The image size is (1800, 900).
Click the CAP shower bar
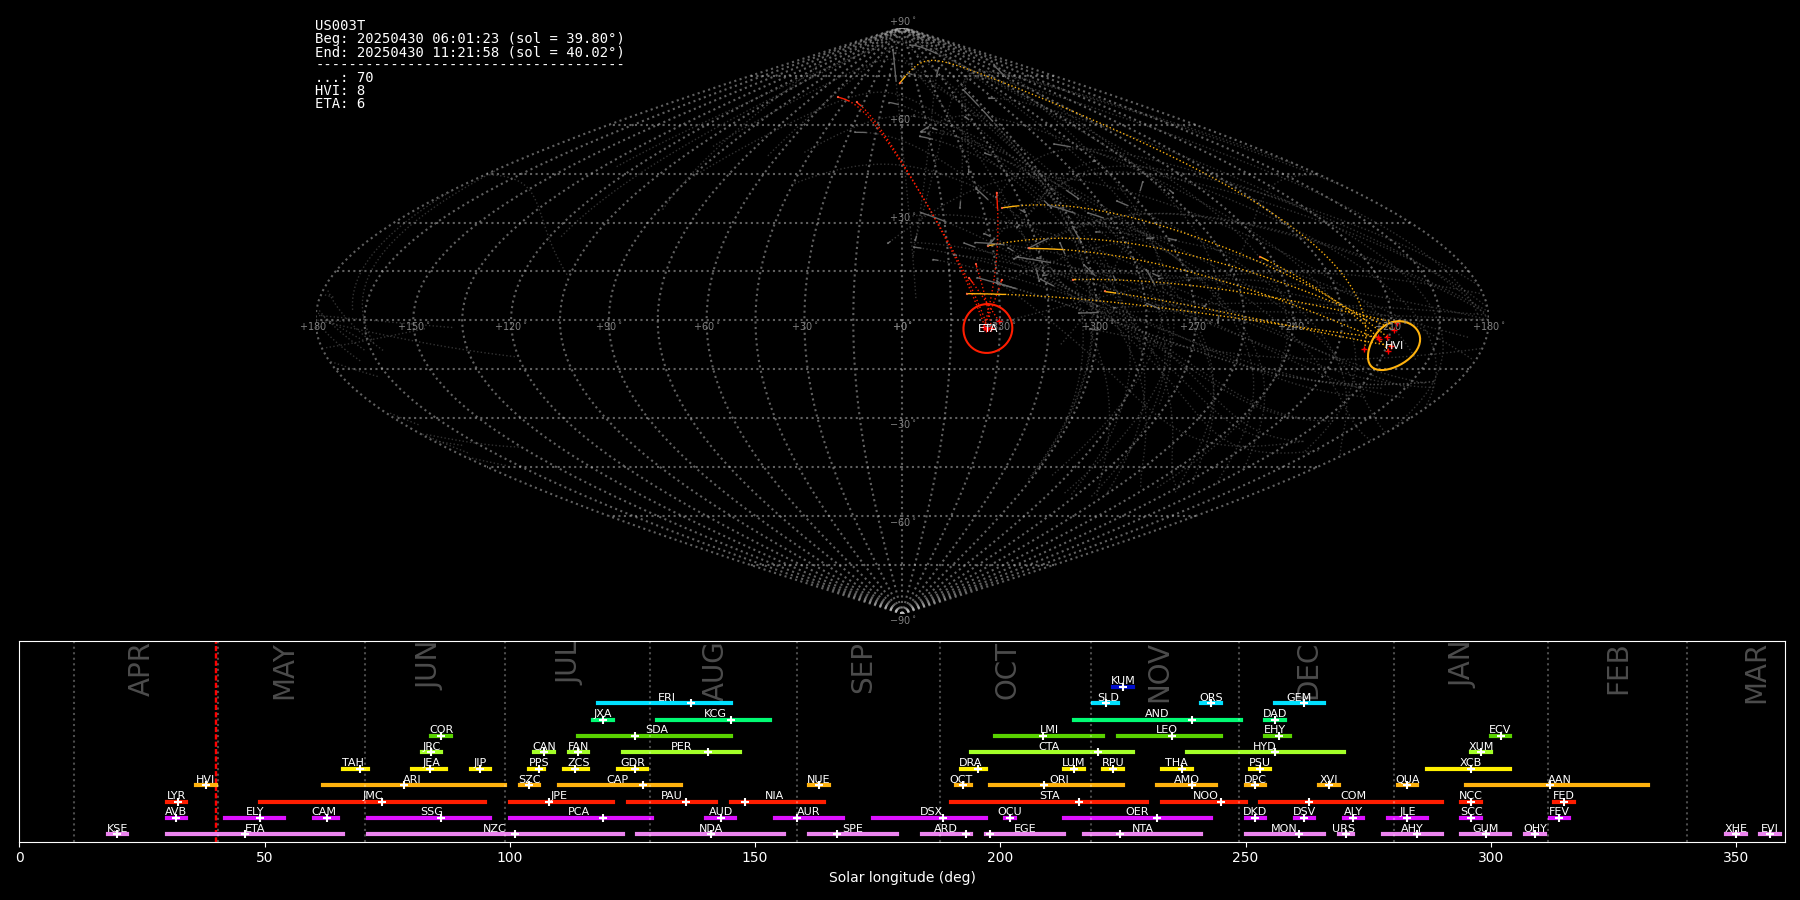click(620, 785)
